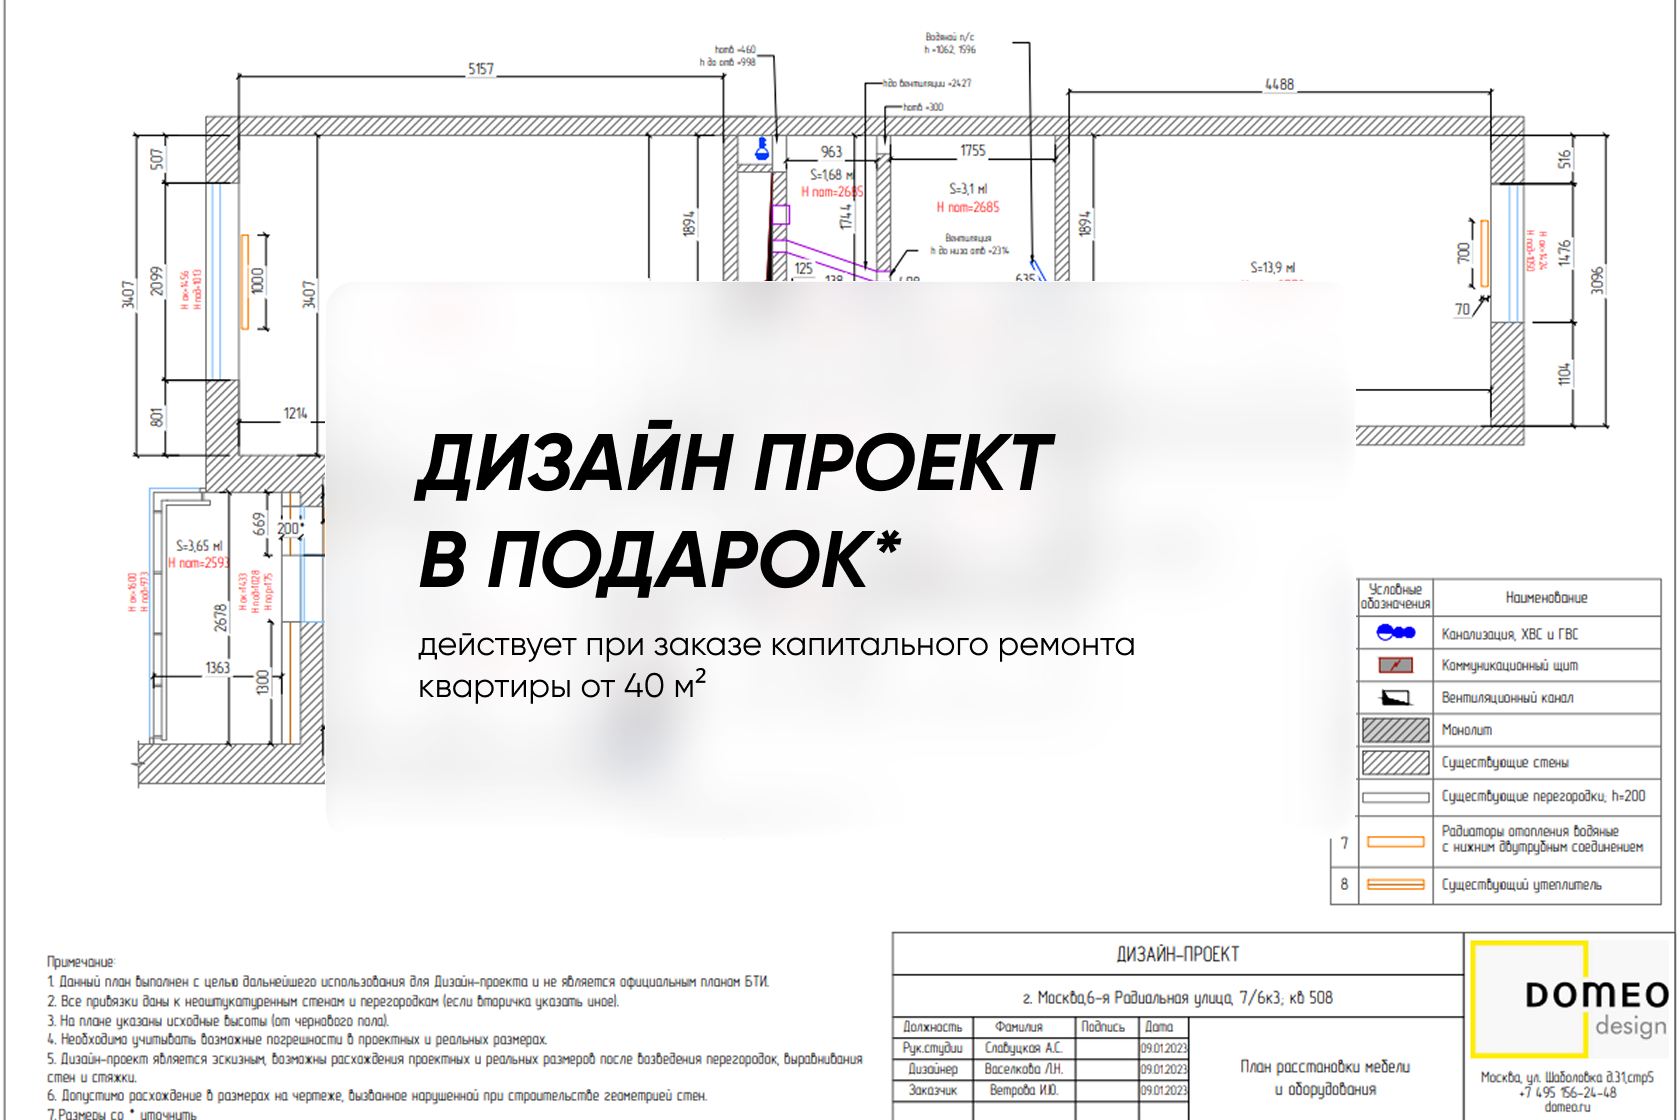Click the DOMEO design logo

point(1570,1001)
